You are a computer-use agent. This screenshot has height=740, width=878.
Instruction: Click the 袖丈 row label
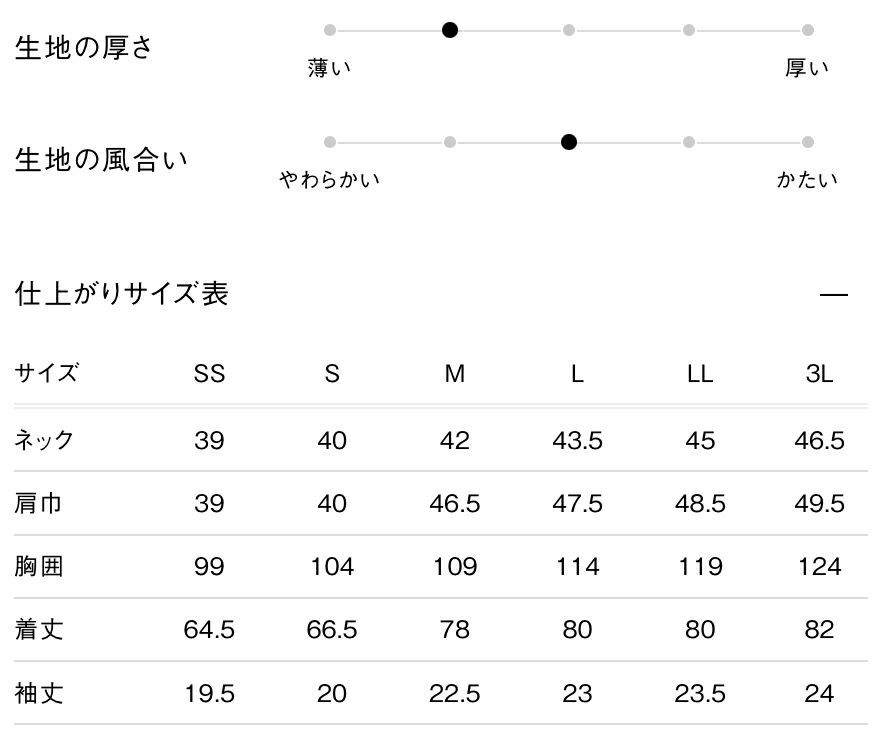pos(39,693)
